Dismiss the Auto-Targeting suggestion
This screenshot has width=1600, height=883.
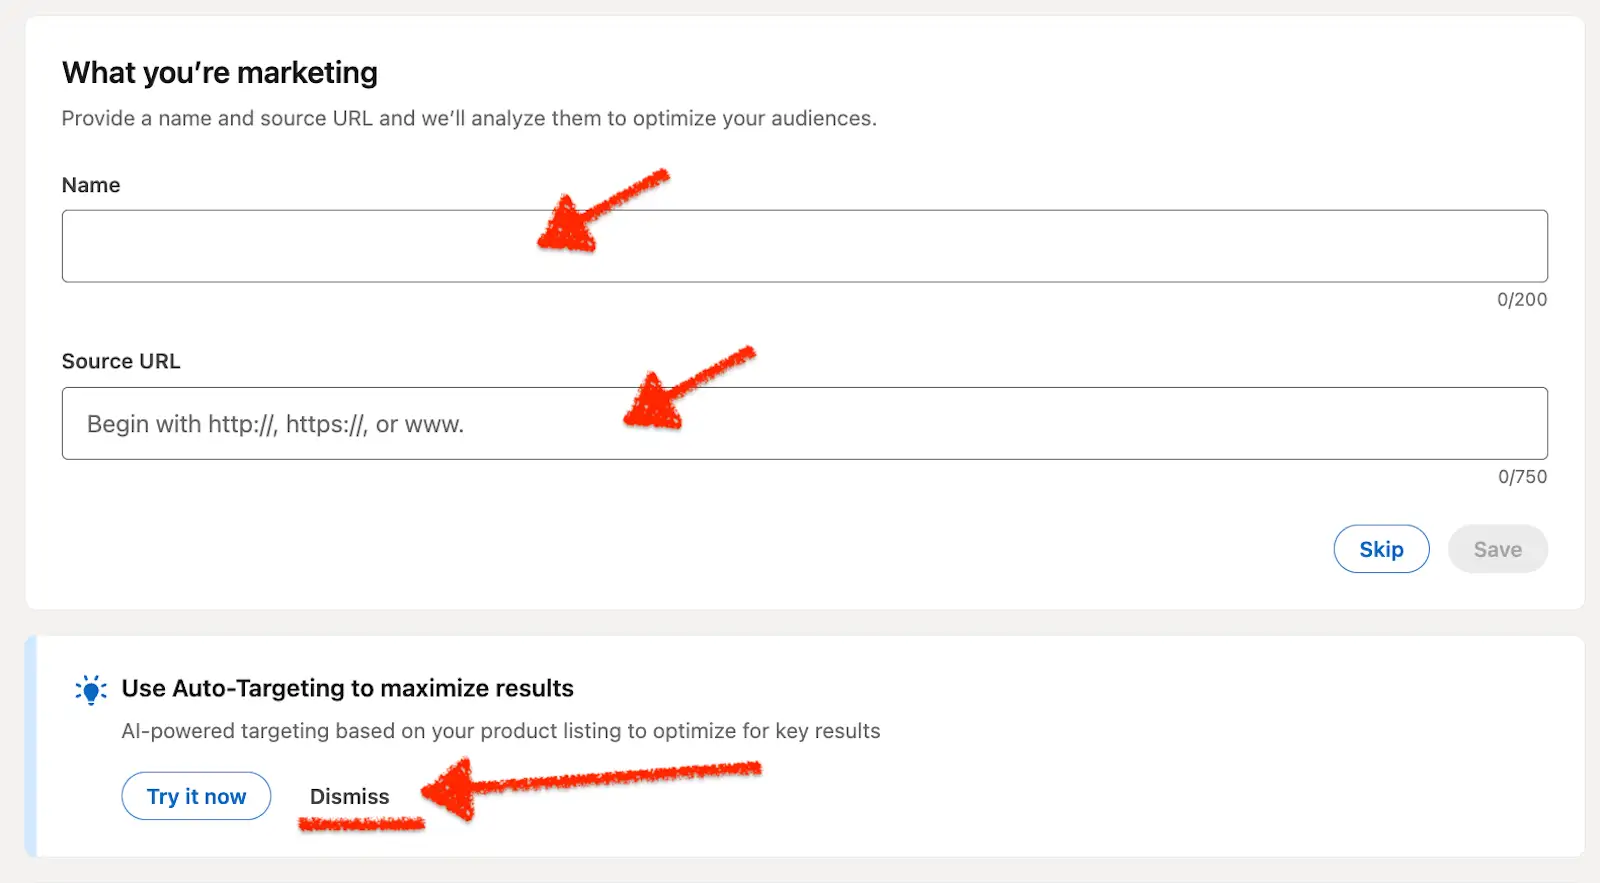click(x=349, y=796)
